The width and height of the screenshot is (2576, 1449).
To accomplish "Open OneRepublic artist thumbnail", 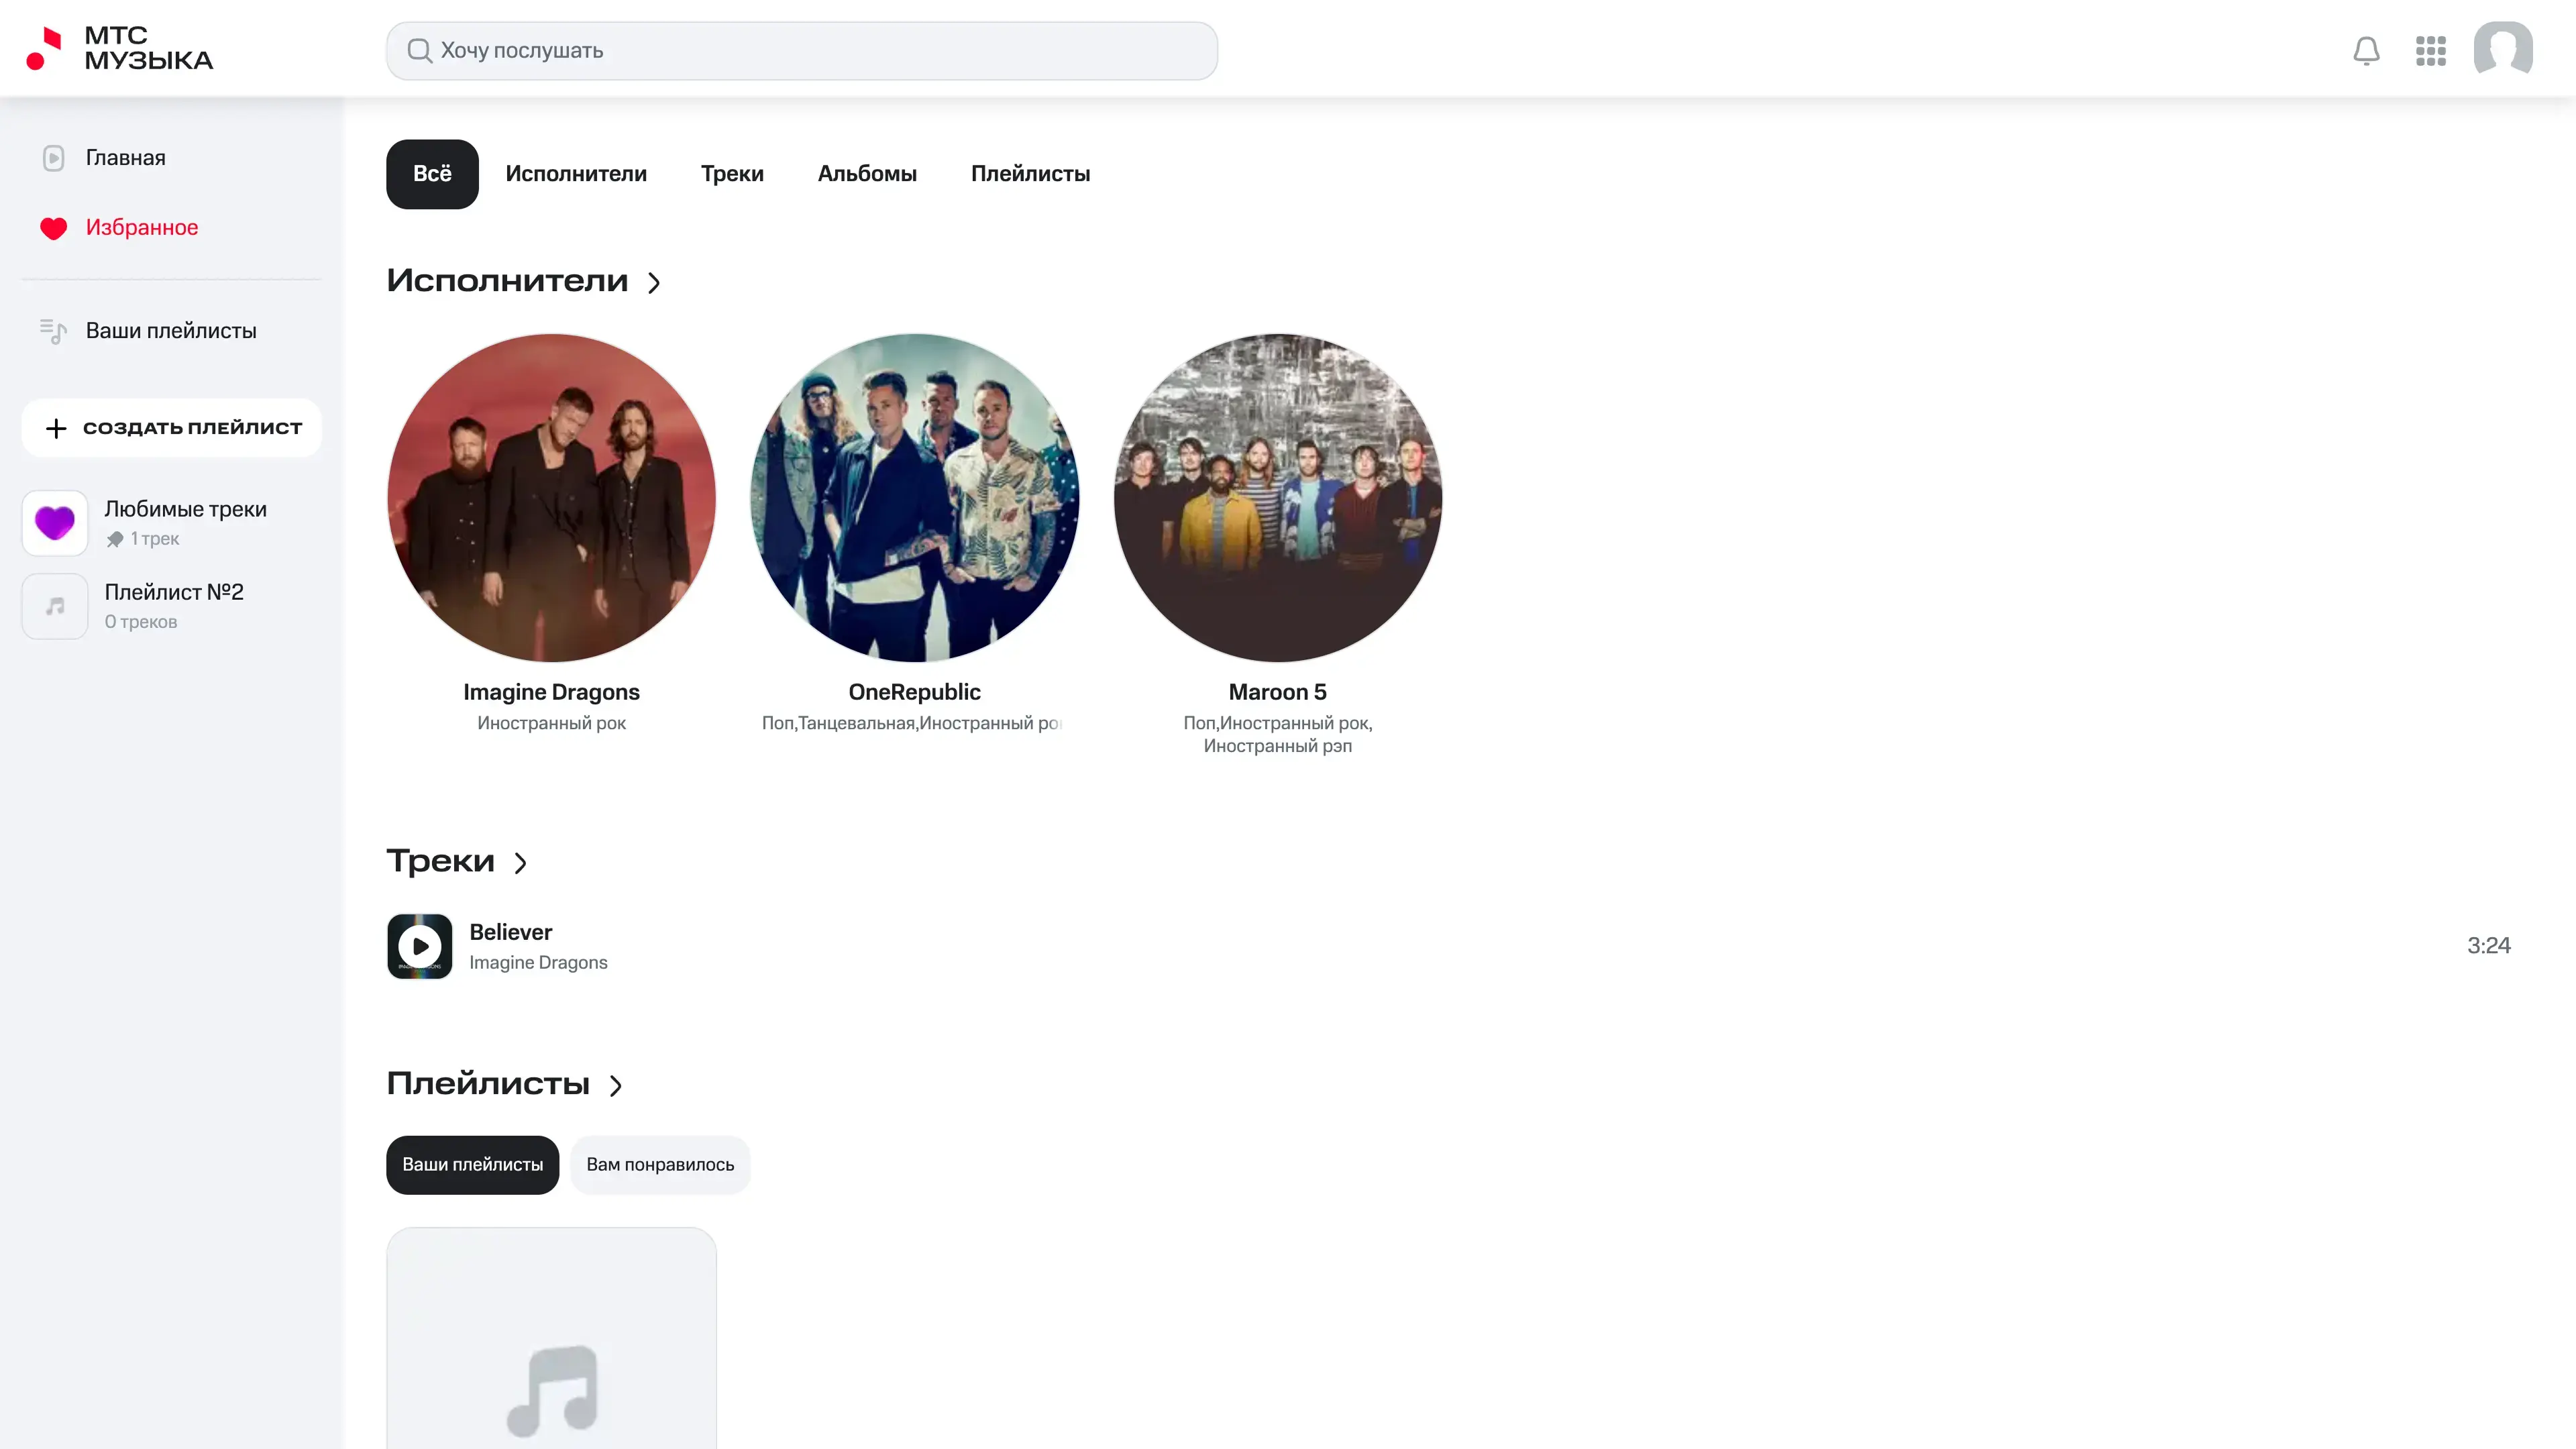I will click(x=914, y=498).
